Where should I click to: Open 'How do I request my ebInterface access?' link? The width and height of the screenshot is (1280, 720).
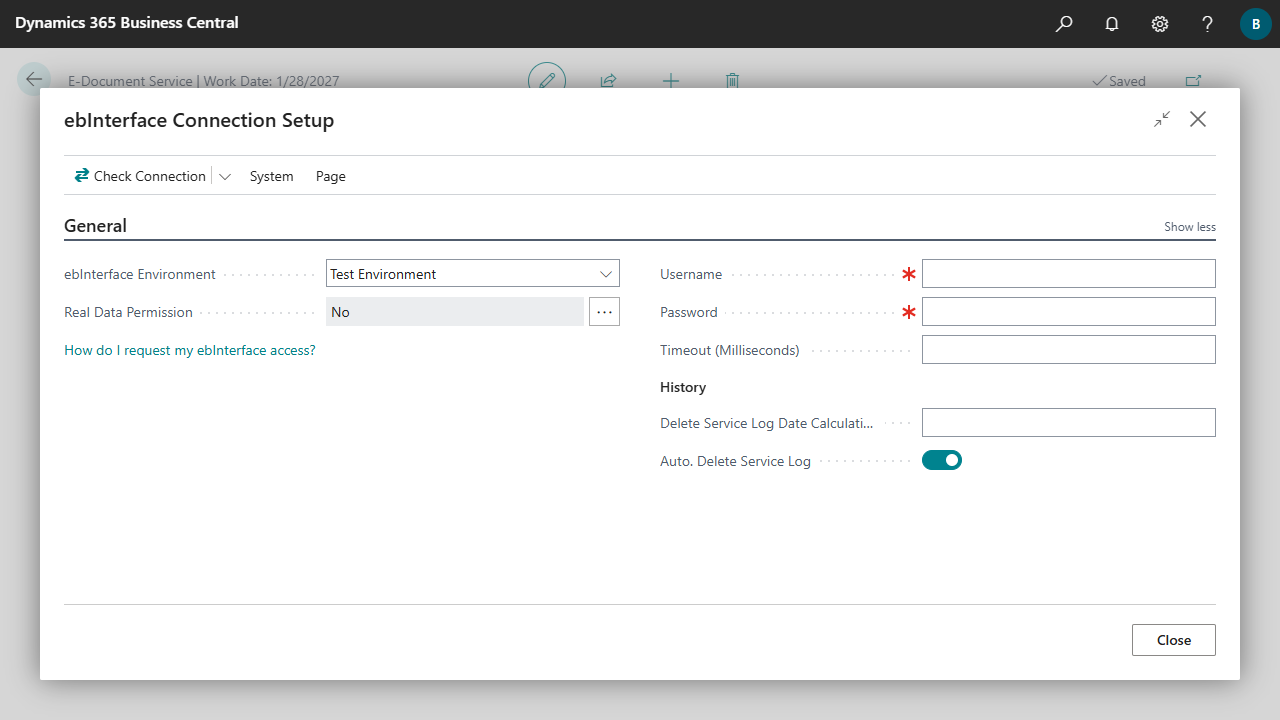click(190, 350)
